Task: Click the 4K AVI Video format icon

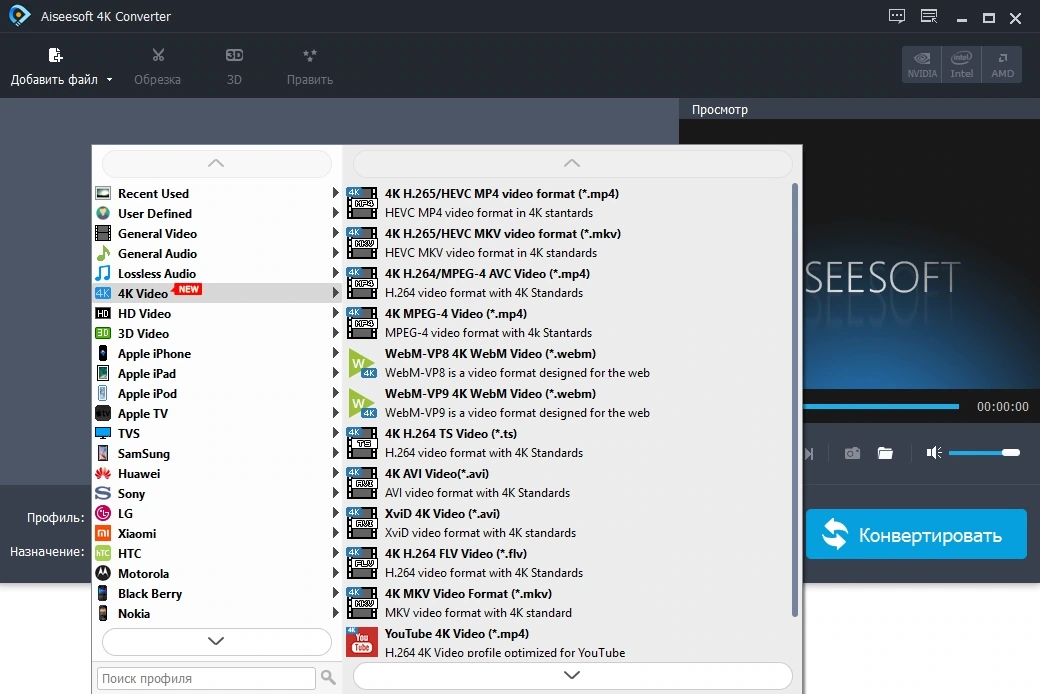Action: tap(362, 483)
